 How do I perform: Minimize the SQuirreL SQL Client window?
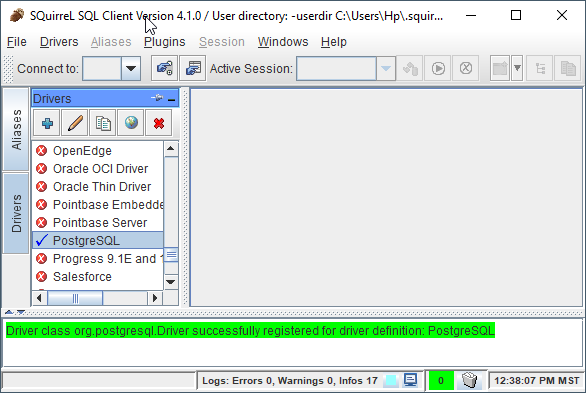(x=471, y=15)
